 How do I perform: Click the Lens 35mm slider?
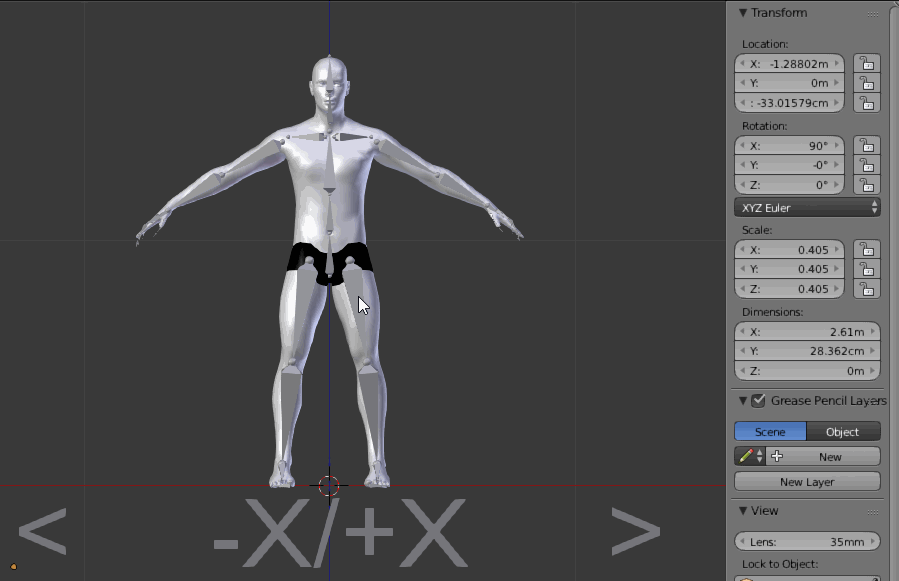(x=806, y=540)
